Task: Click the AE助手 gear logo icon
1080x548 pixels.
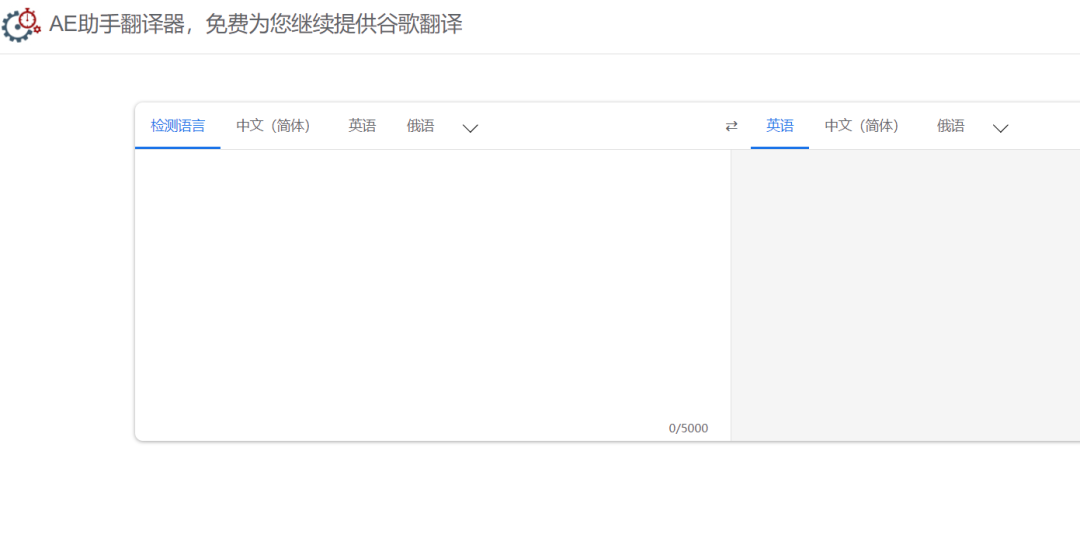Action: point(22,25)
